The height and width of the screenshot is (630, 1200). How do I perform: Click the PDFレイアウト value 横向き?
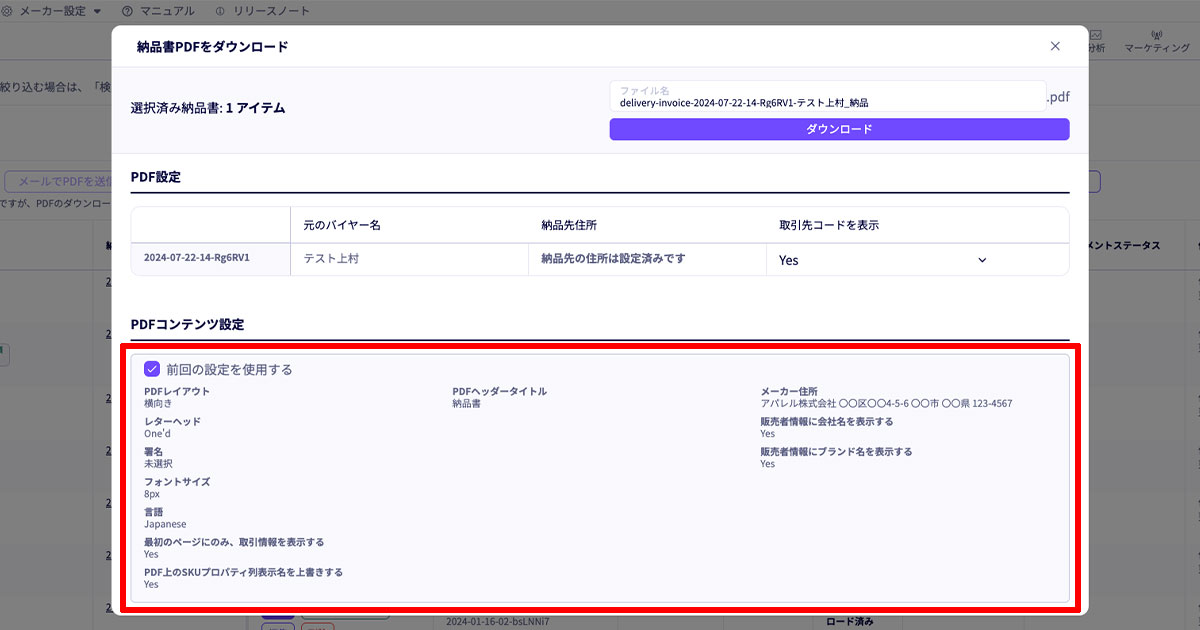158,404
